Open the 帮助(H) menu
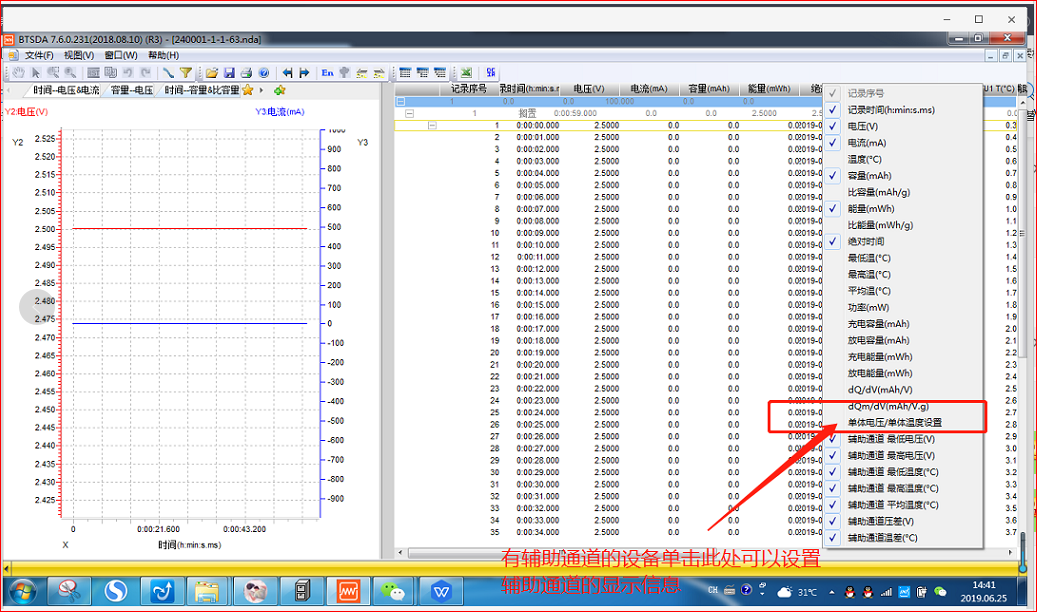 [163, 56]
